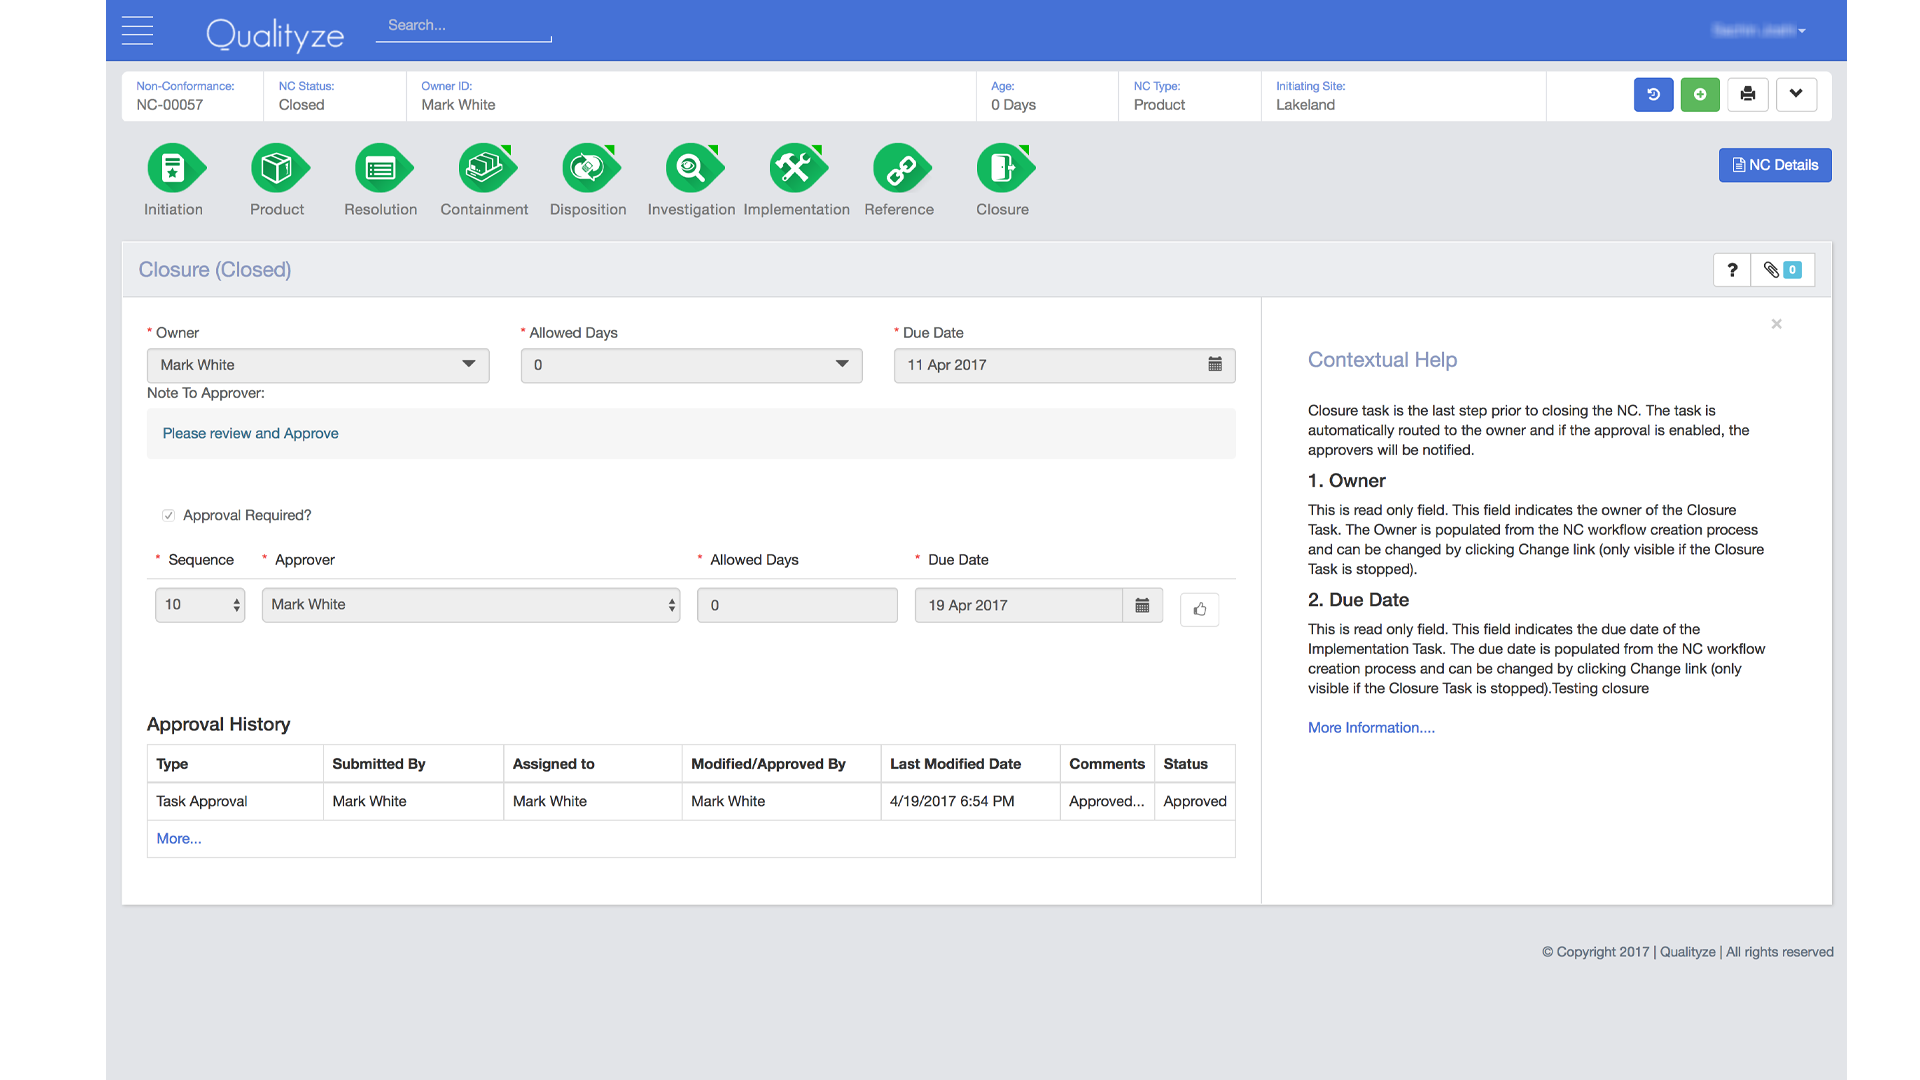The image size is (1920, 1080).
Task: Select the Closure workflow tab
Action: tap(1003, 168)
